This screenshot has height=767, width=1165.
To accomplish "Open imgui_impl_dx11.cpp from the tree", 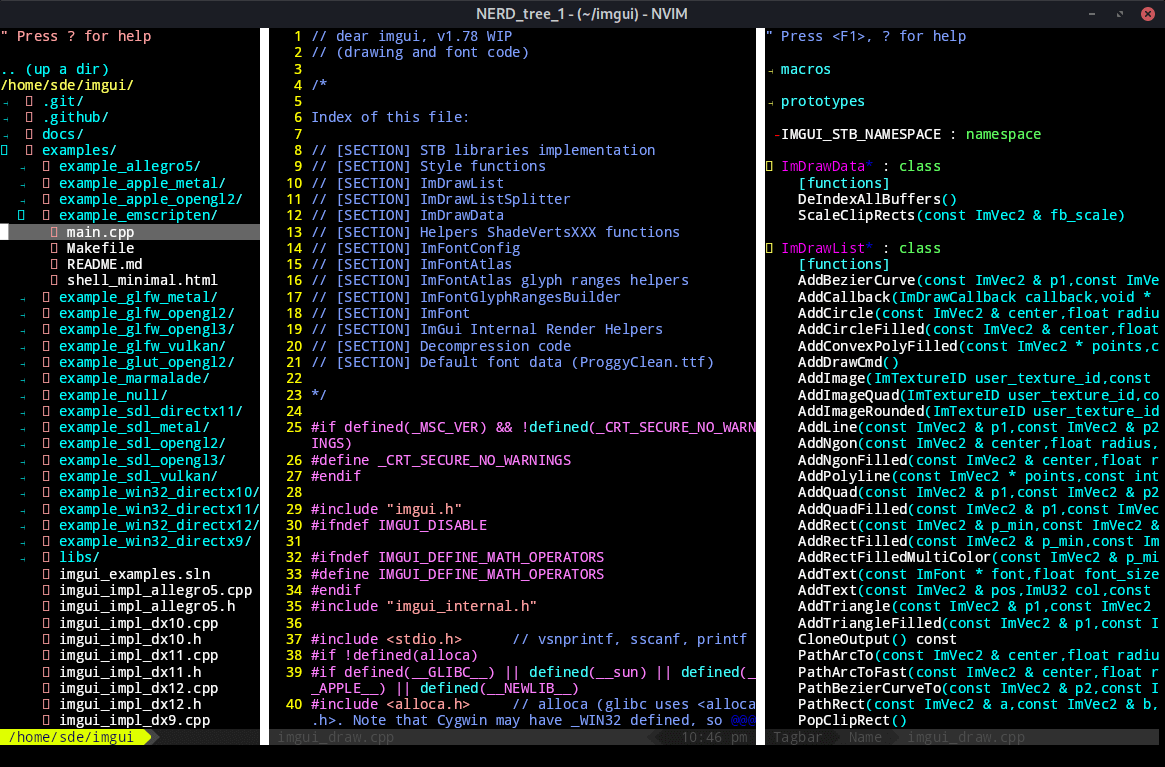I will 139,656.
